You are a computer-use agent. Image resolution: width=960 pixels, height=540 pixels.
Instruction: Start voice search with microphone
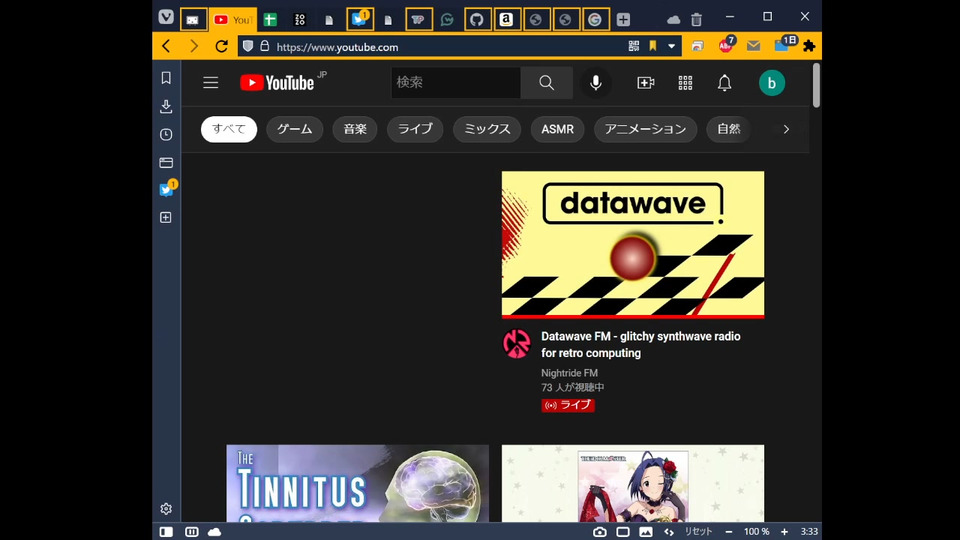(595, 83)
